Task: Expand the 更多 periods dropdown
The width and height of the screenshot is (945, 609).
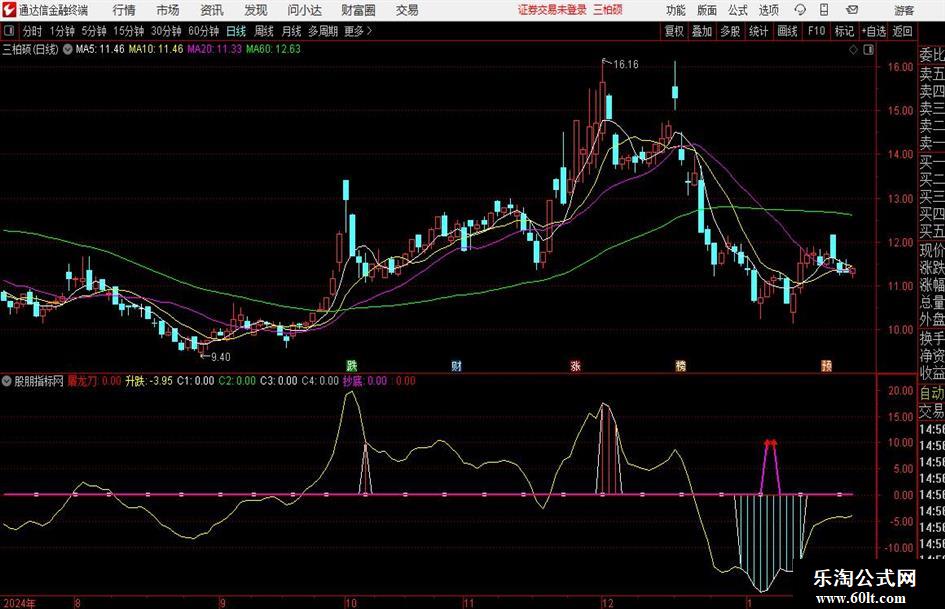Action: (358, 31)
